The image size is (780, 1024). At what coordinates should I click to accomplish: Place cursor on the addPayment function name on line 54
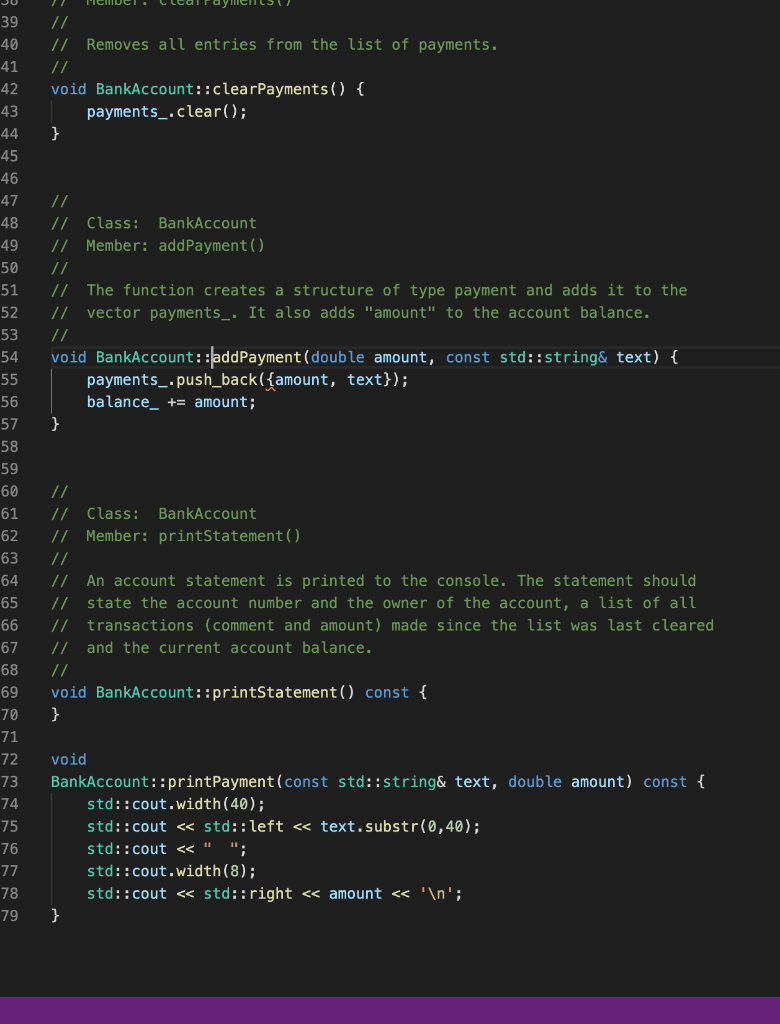(x=257, y=357)
